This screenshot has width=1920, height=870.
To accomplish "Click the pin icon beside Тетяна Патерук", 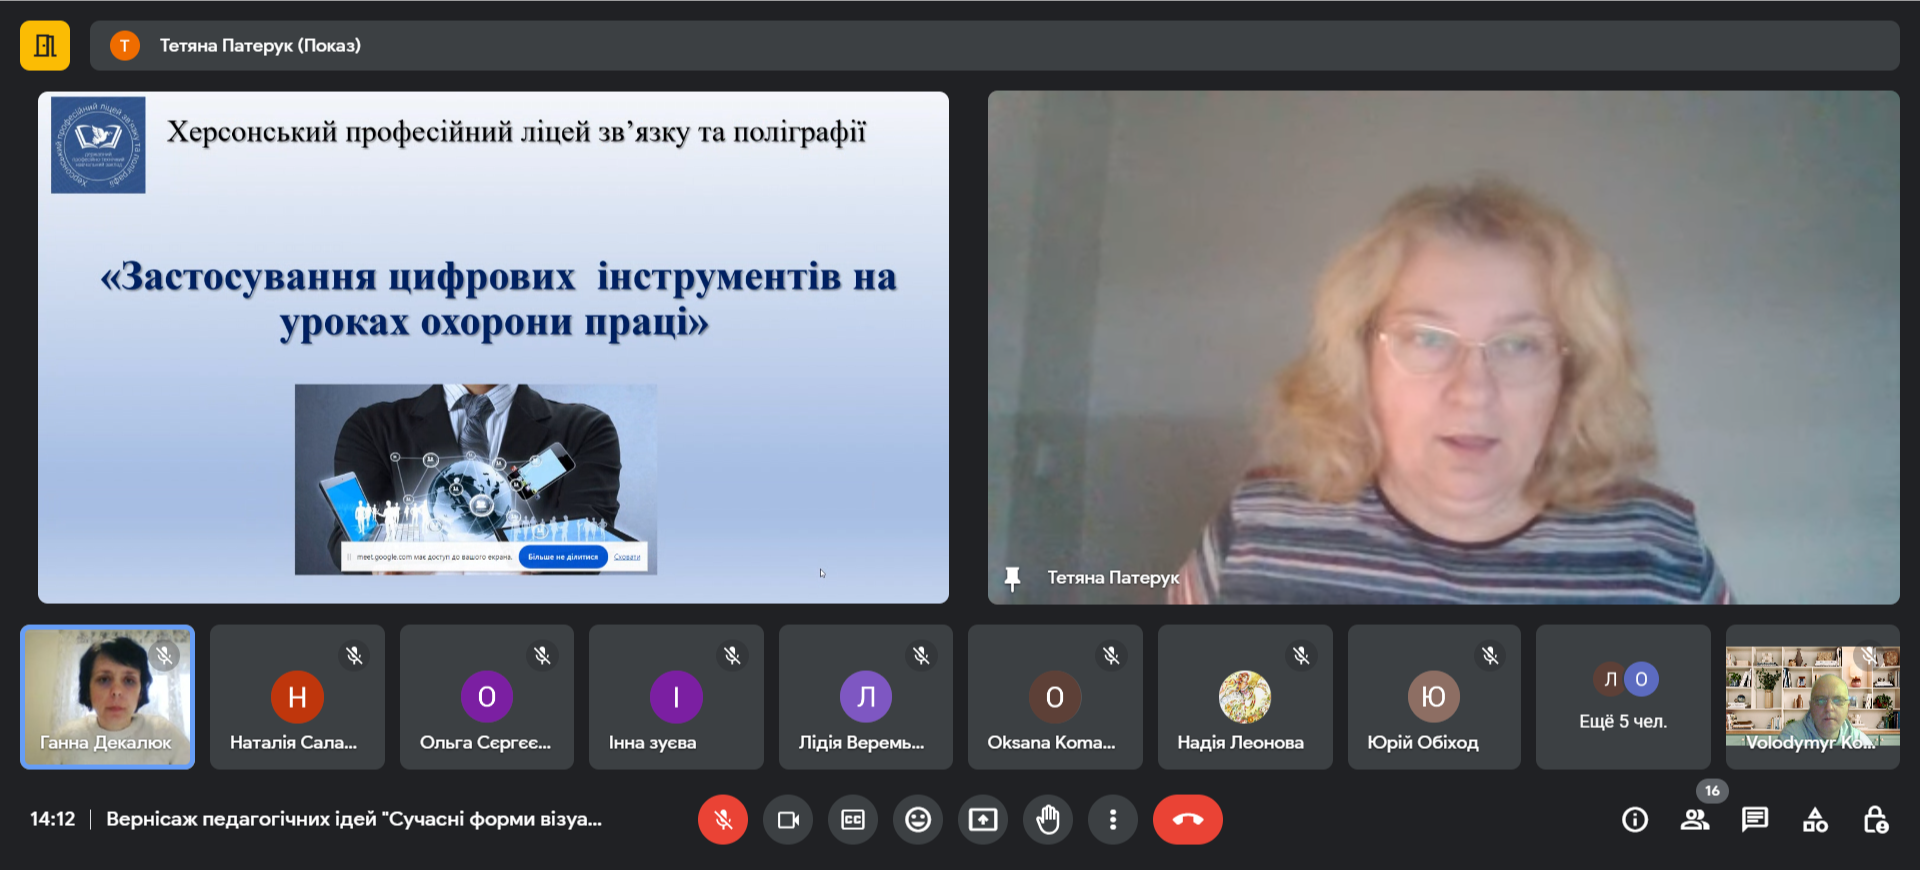I will click(x=1012, y=578).
